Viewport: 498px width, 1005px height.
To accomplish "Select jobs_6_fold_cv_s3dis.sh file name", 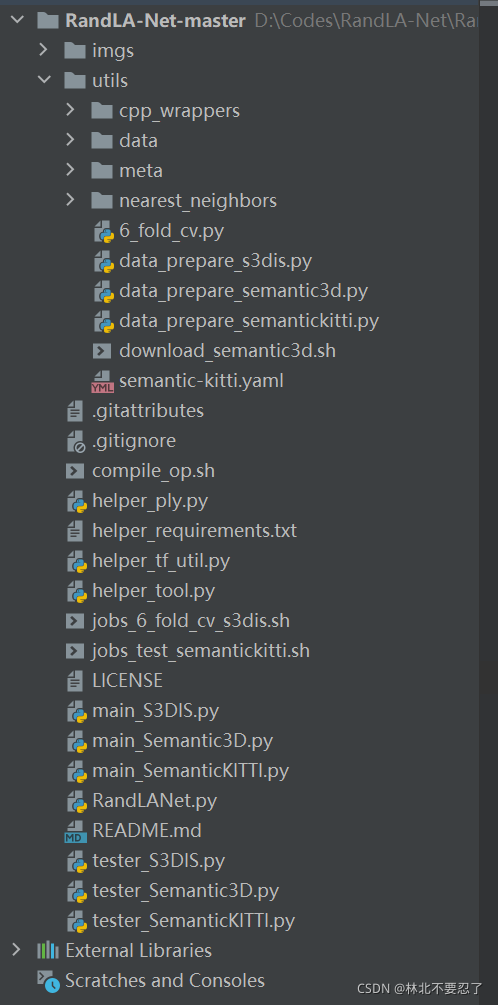I will point(191,621).
